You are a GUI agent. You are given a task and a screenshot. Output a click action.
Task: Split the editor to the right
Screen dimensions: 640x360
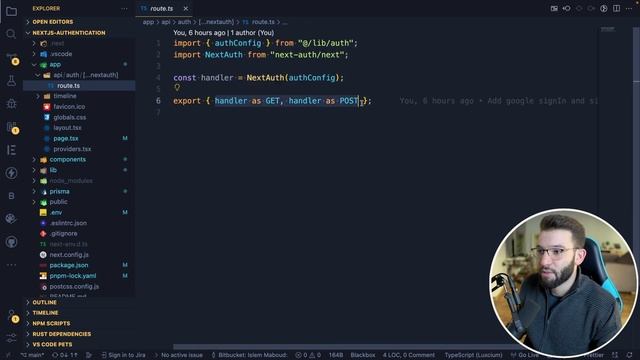(616, 9)
